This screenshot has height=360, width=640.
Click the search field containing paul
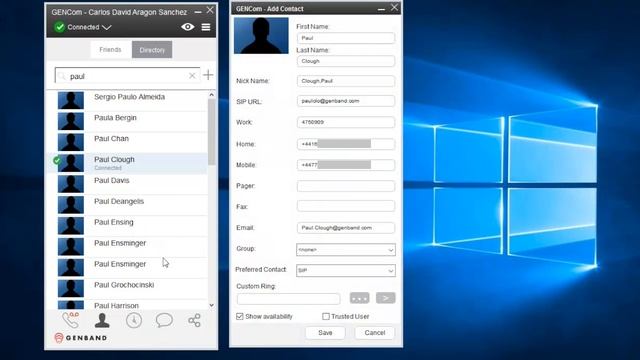(x=127, y=76)
